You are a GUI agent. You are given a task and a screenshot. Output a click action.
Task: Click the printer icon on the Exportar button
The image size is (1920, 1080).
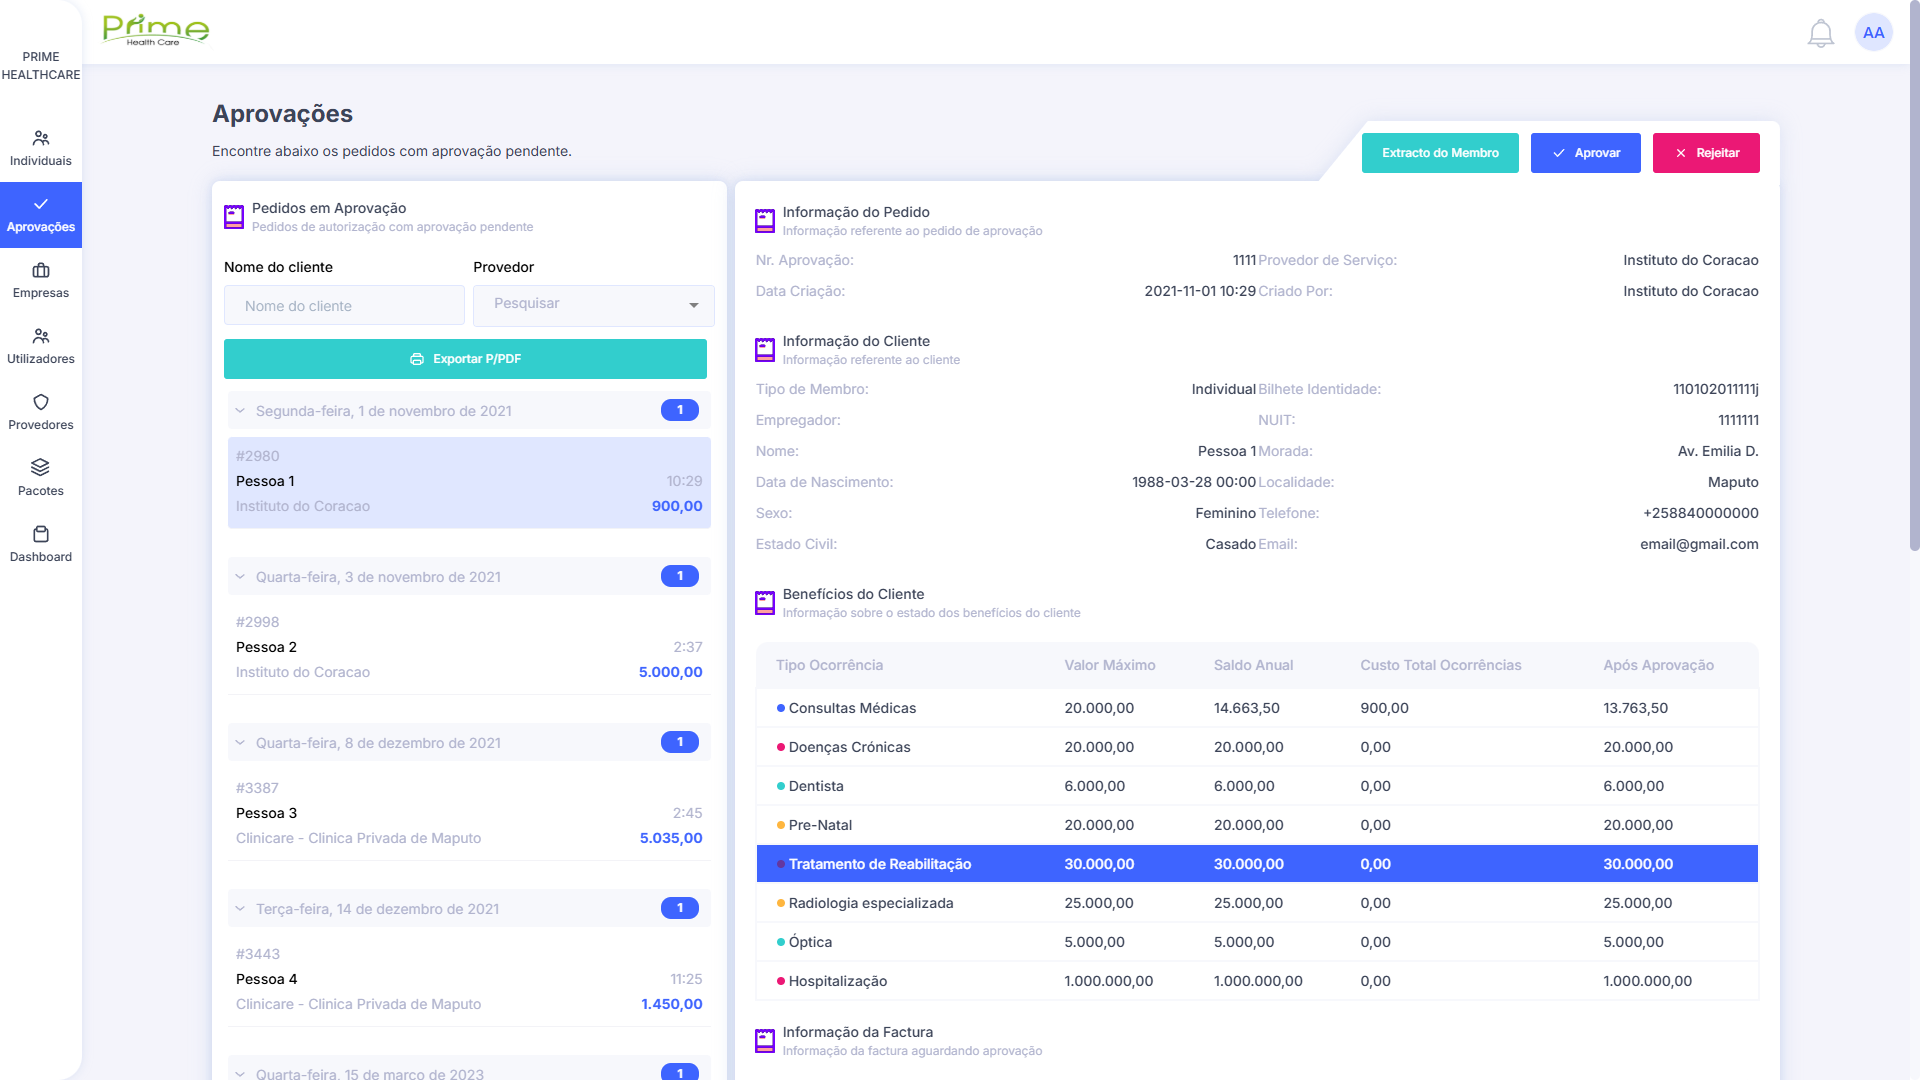pos(417,359)
